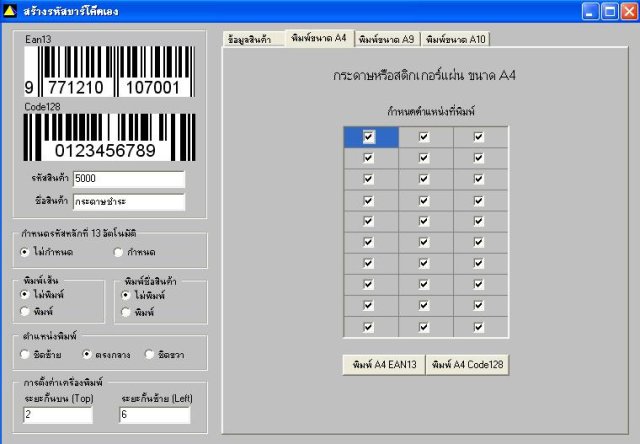Click the Top margin input field
Image resolution: width=640 pixels, height=444 pixels.
[x=58, y=415]
